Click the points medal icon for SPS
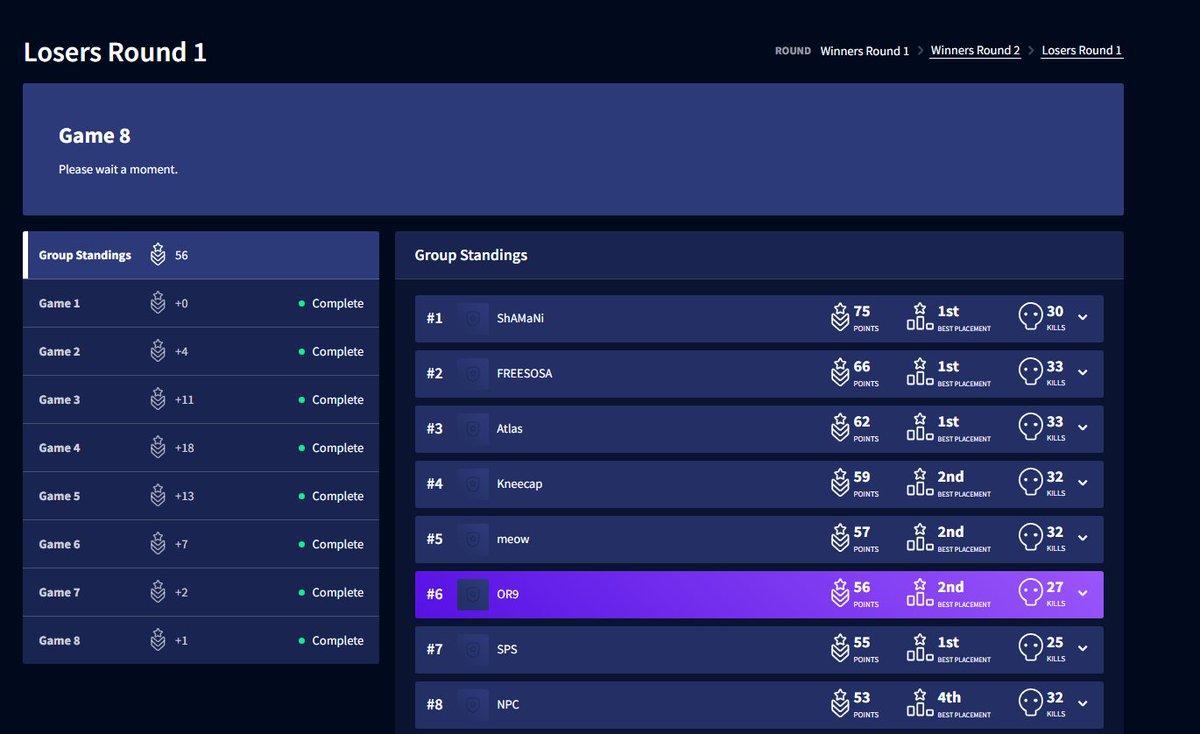This screenshot has height=734, width=1200. click(x=840, y=649)
